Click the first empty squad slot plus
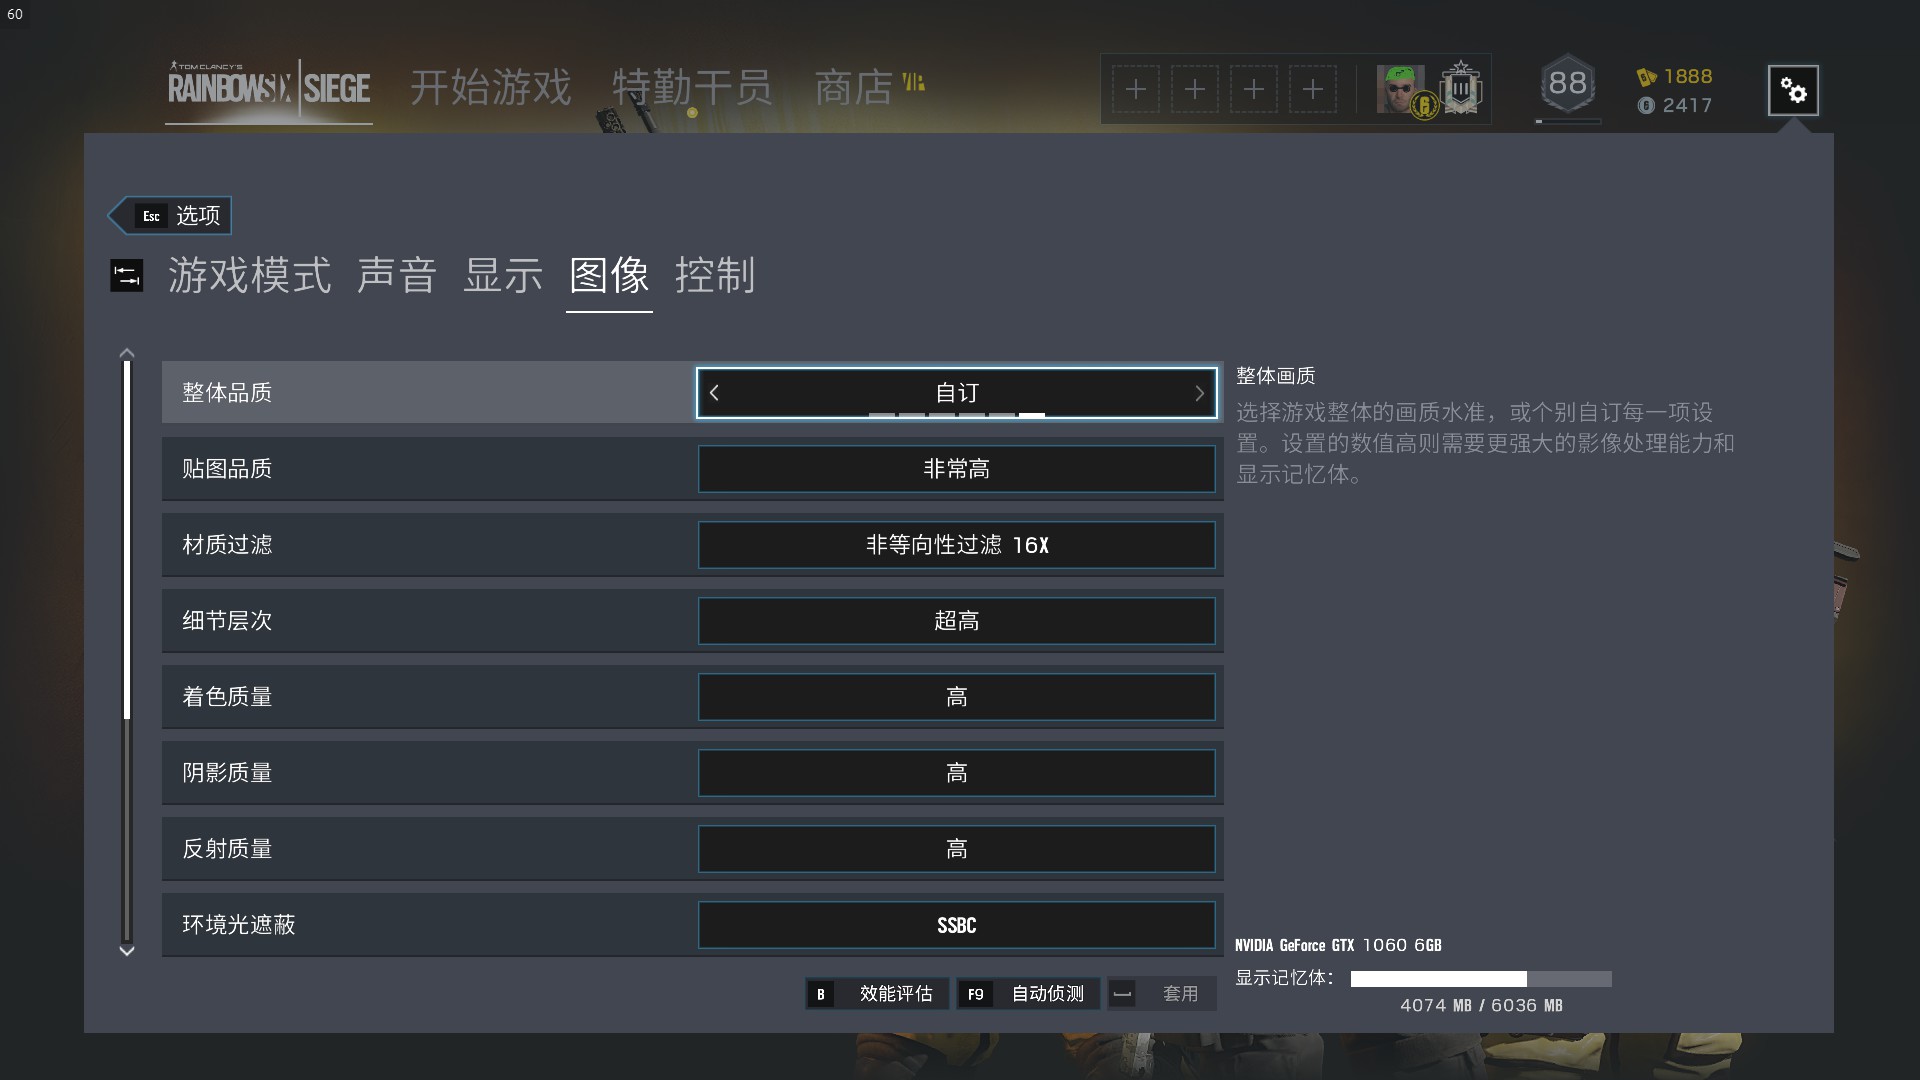Viewport: 1920px width, 1080px height. point(1136,90)
